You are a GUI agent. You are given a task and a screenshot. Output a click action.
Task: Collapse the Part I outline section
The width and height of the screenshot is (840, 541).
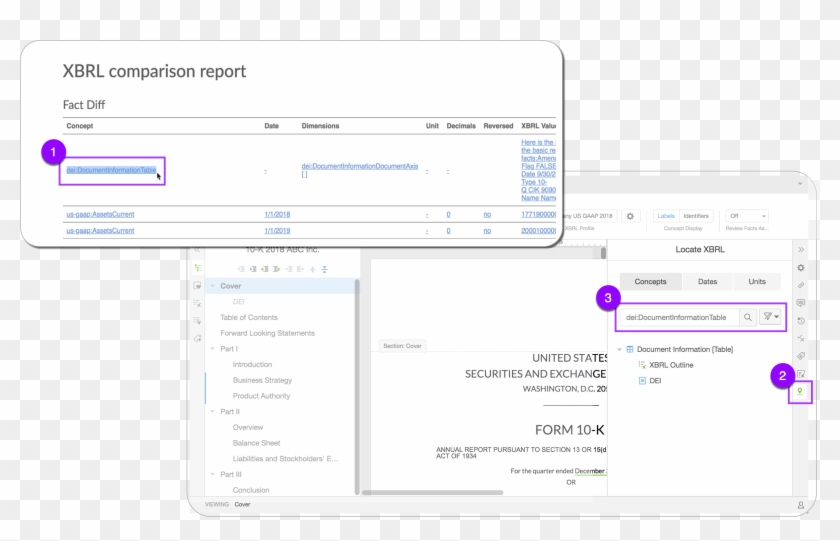[x=212, y=349]
